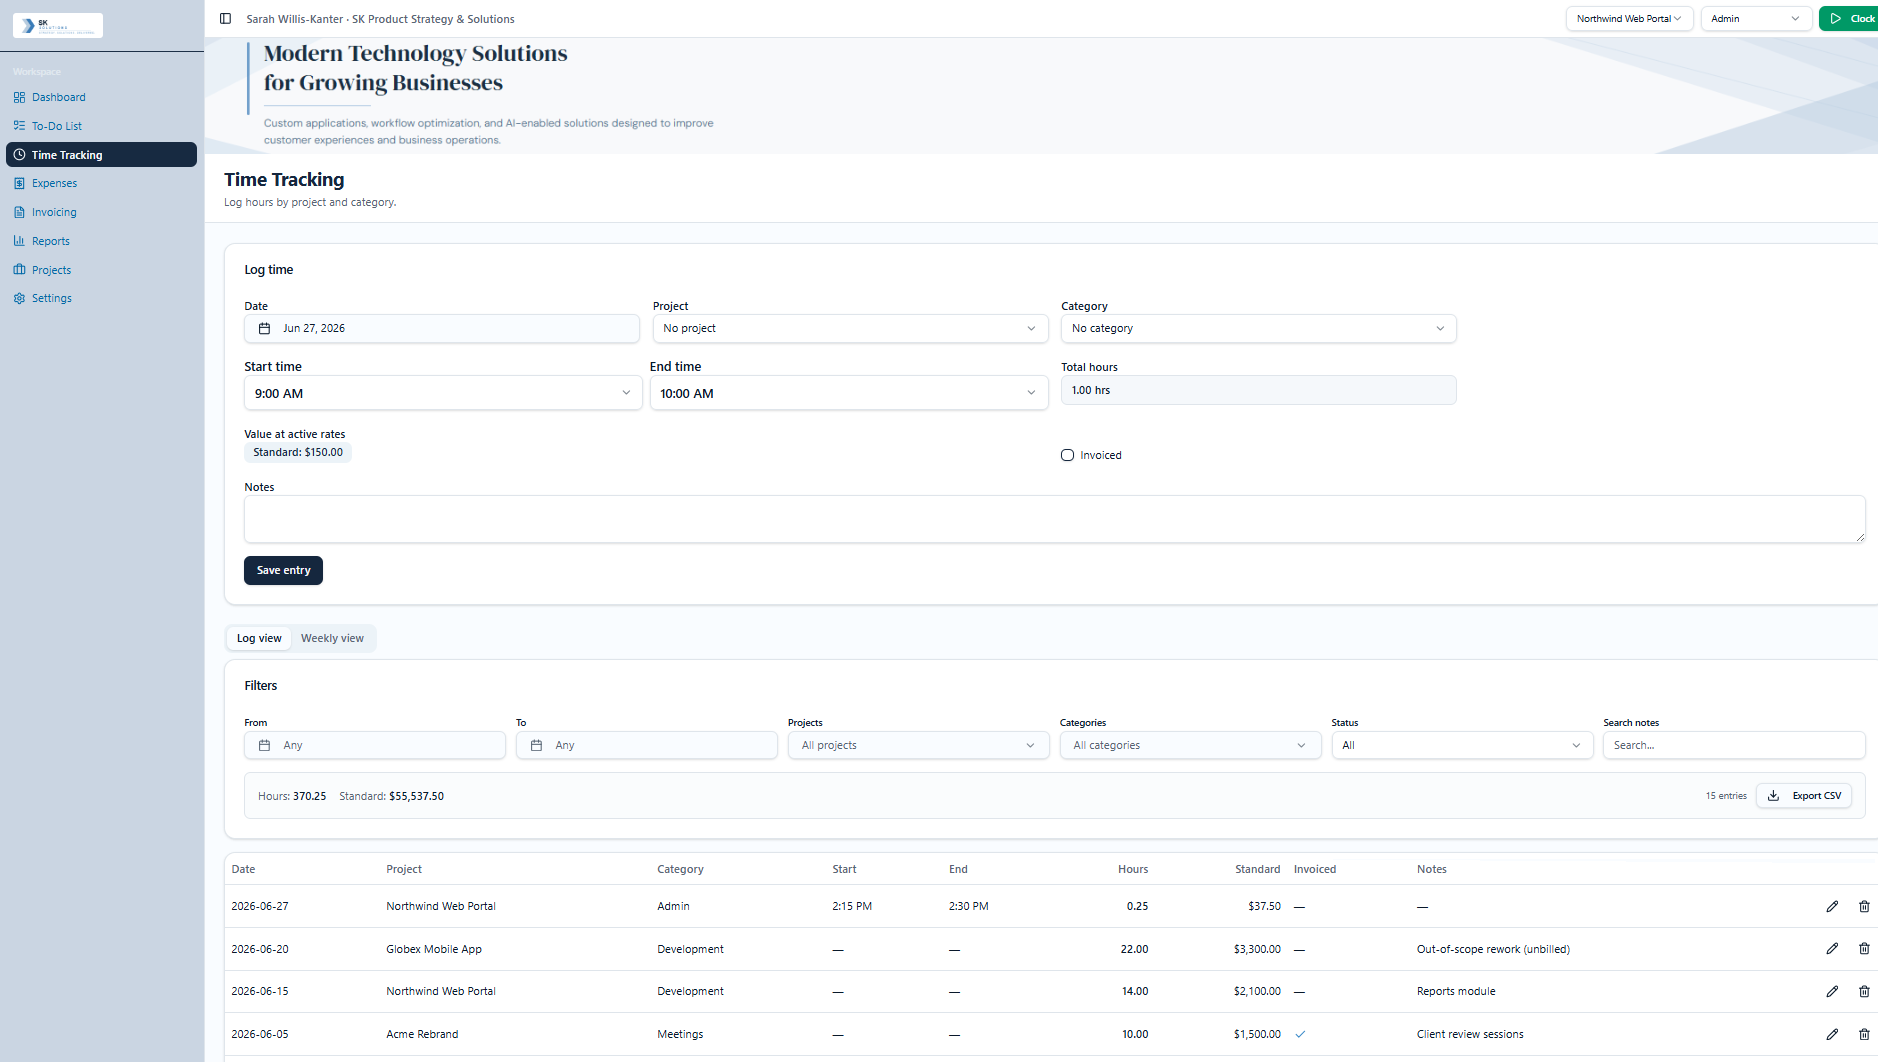This screenshot has height=1062, width=1878.
Task: Click the Total hours field
Action: tap(1258, 390)
